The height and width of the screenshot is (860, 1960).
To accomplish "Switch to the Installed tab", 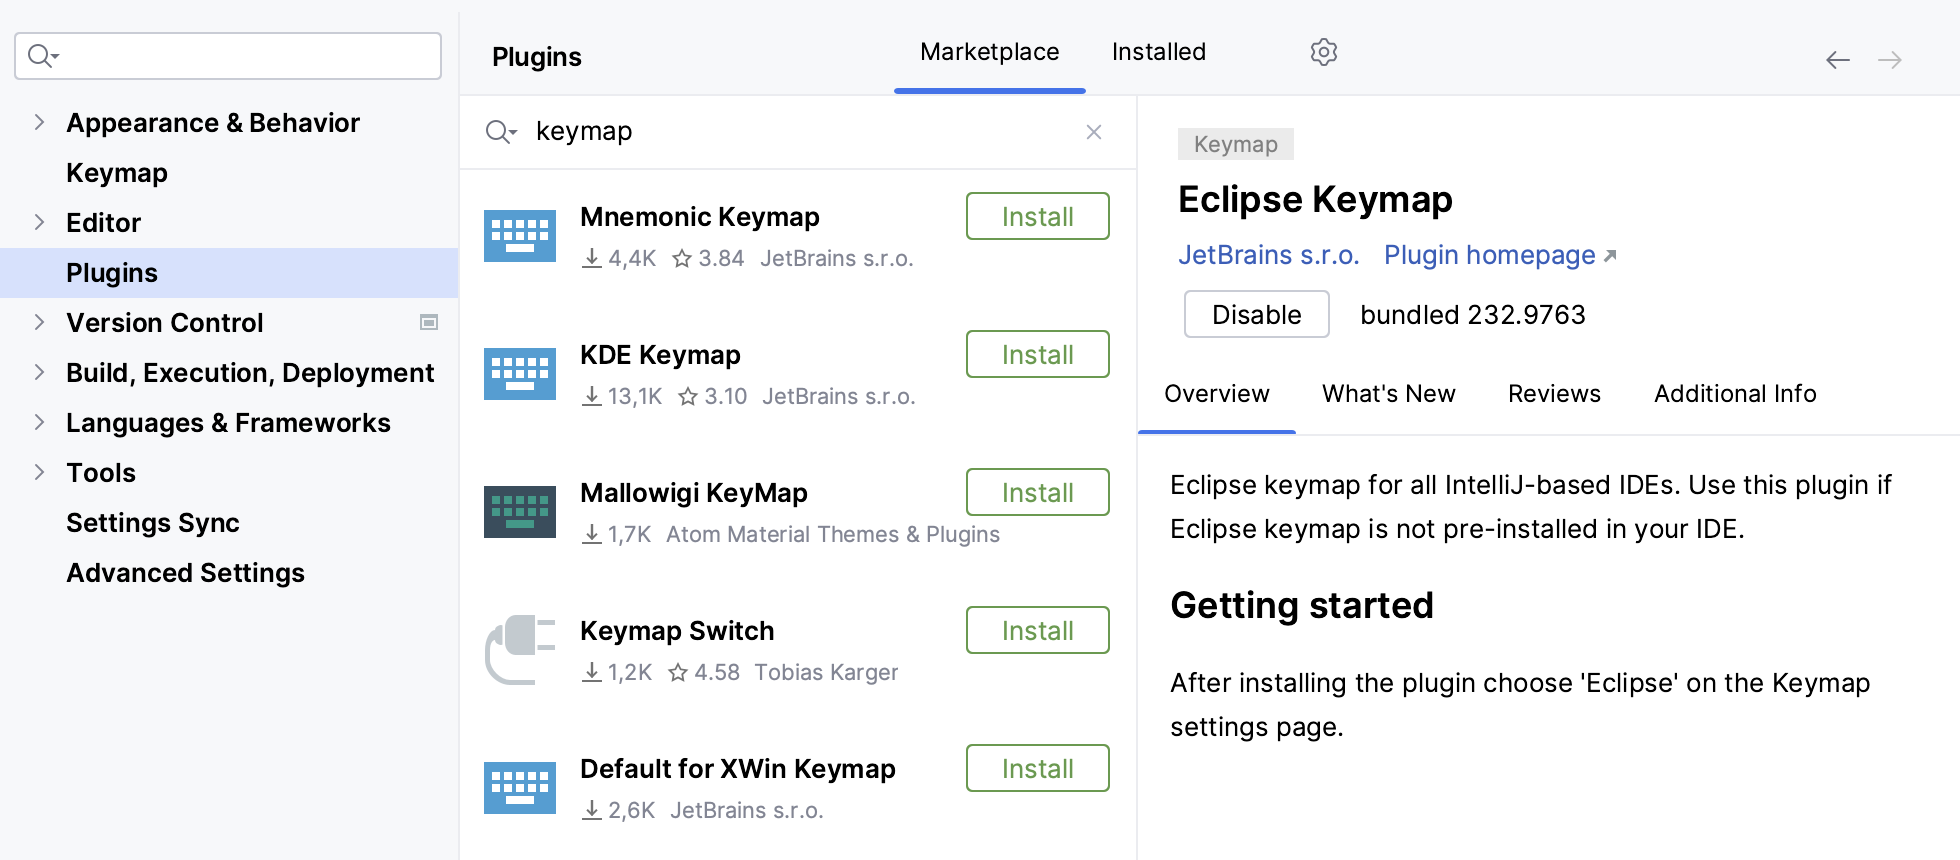I will (x=1159, y=52).
